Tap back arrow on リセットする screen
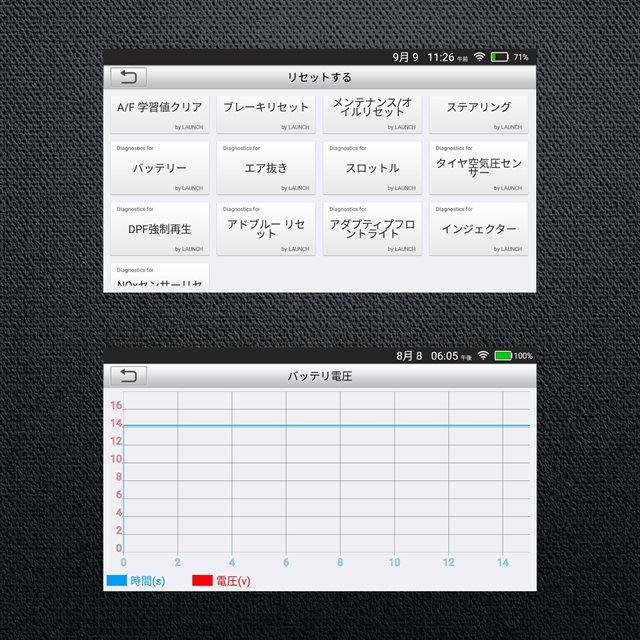The image size is (640, 640). click(x=128, y=77)
